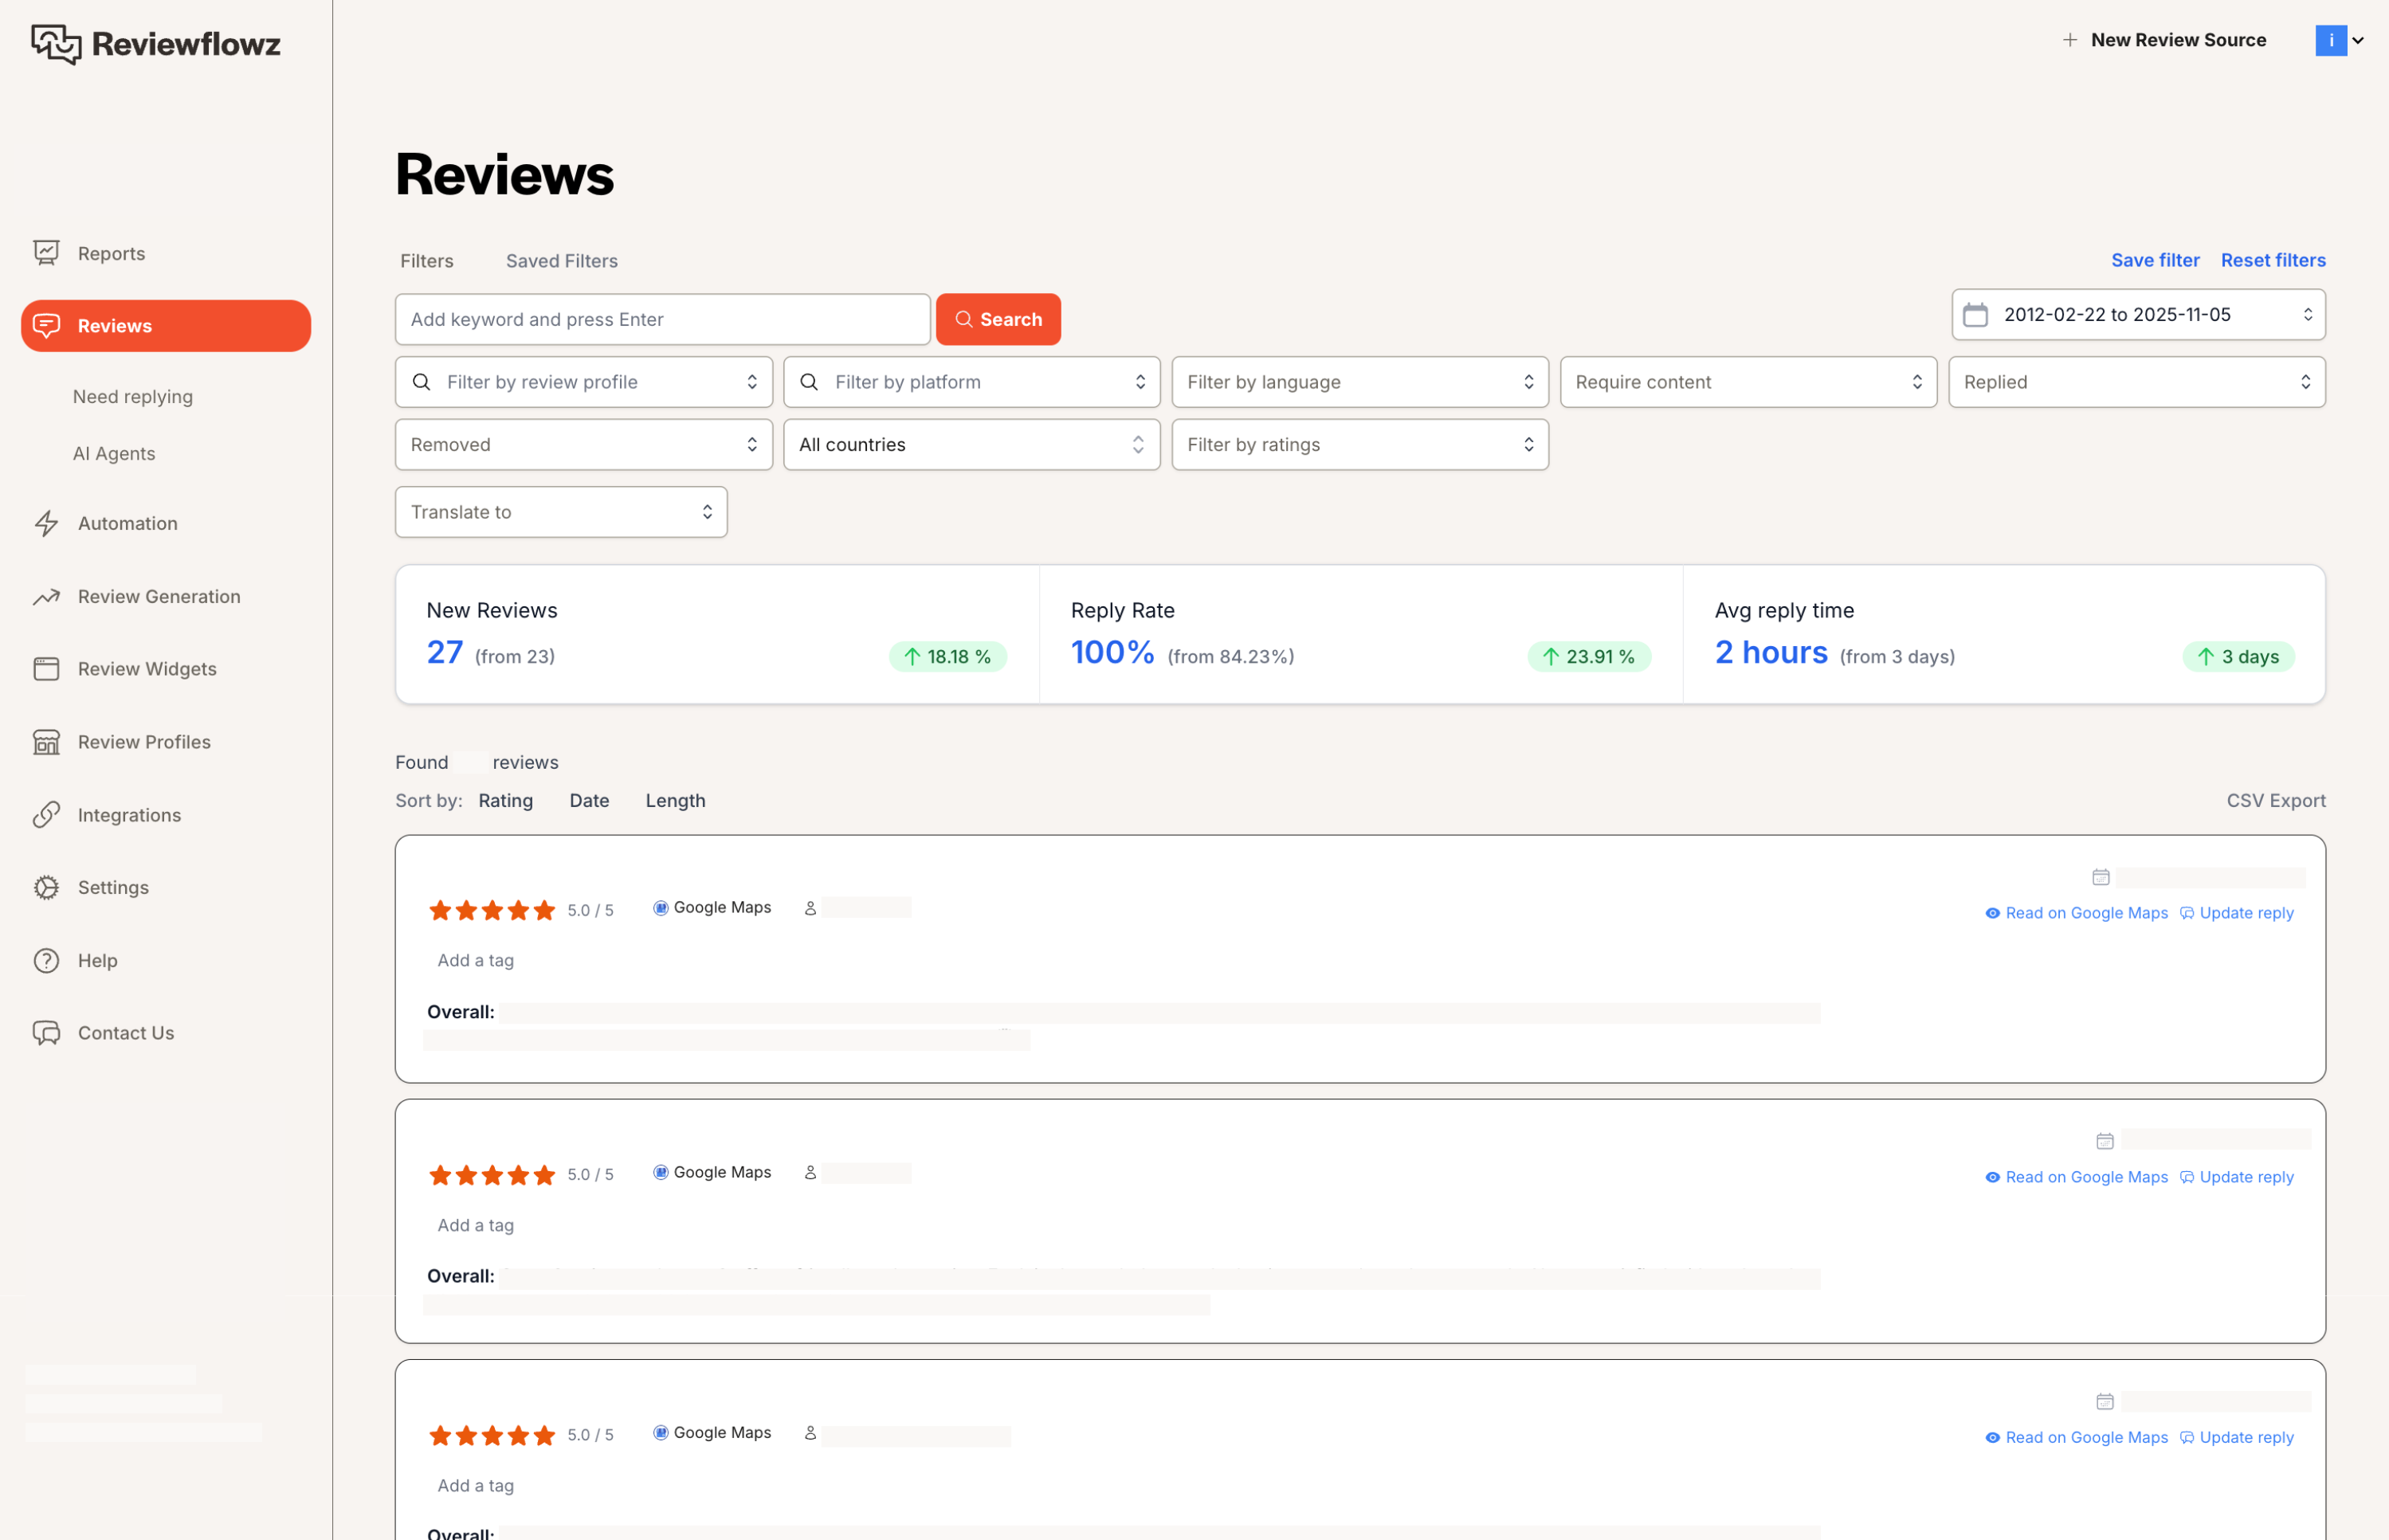Click the Review Generation trend arrow icon
2389x1540 pixels.
click(x=46, y=597)
